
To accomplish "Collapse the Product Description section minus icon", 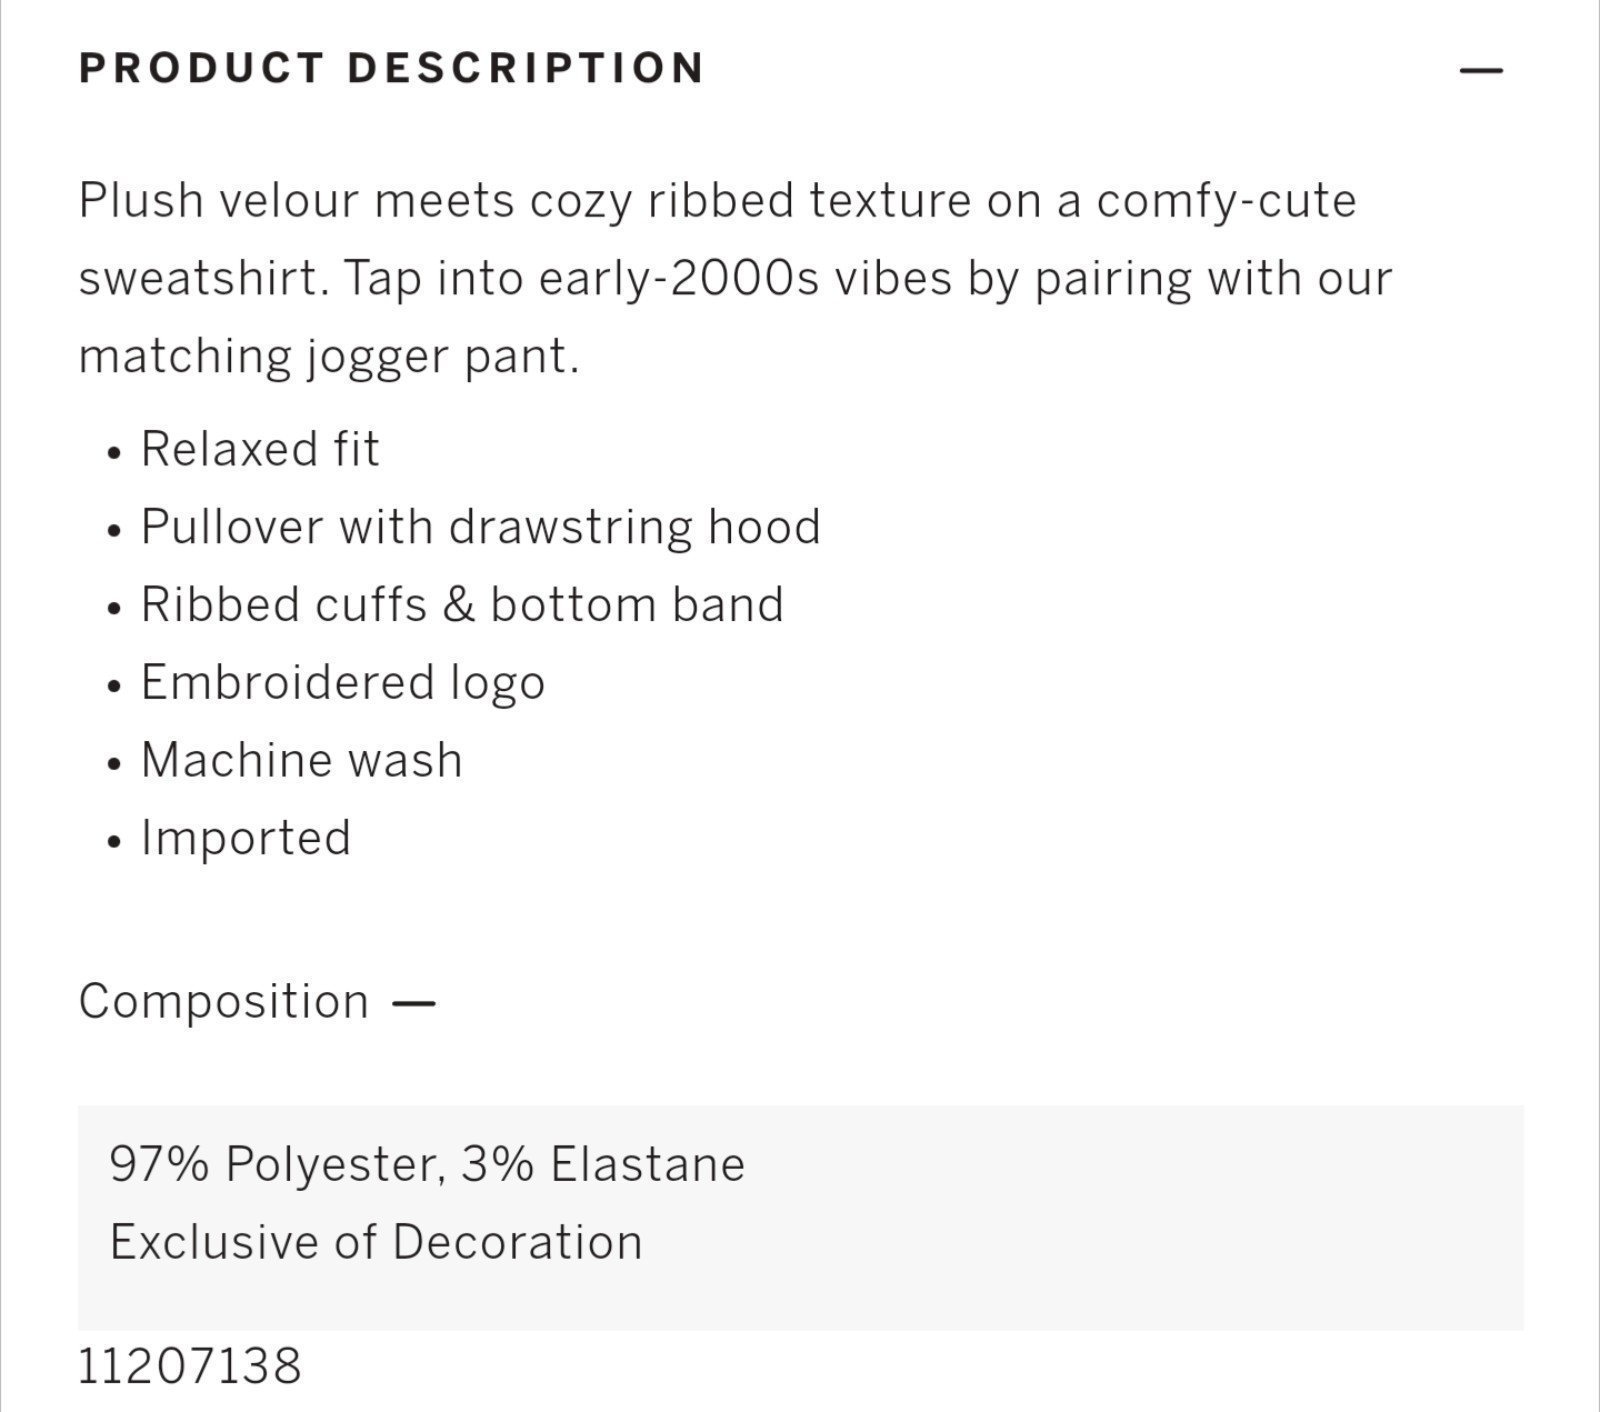I will point(1481,70).
